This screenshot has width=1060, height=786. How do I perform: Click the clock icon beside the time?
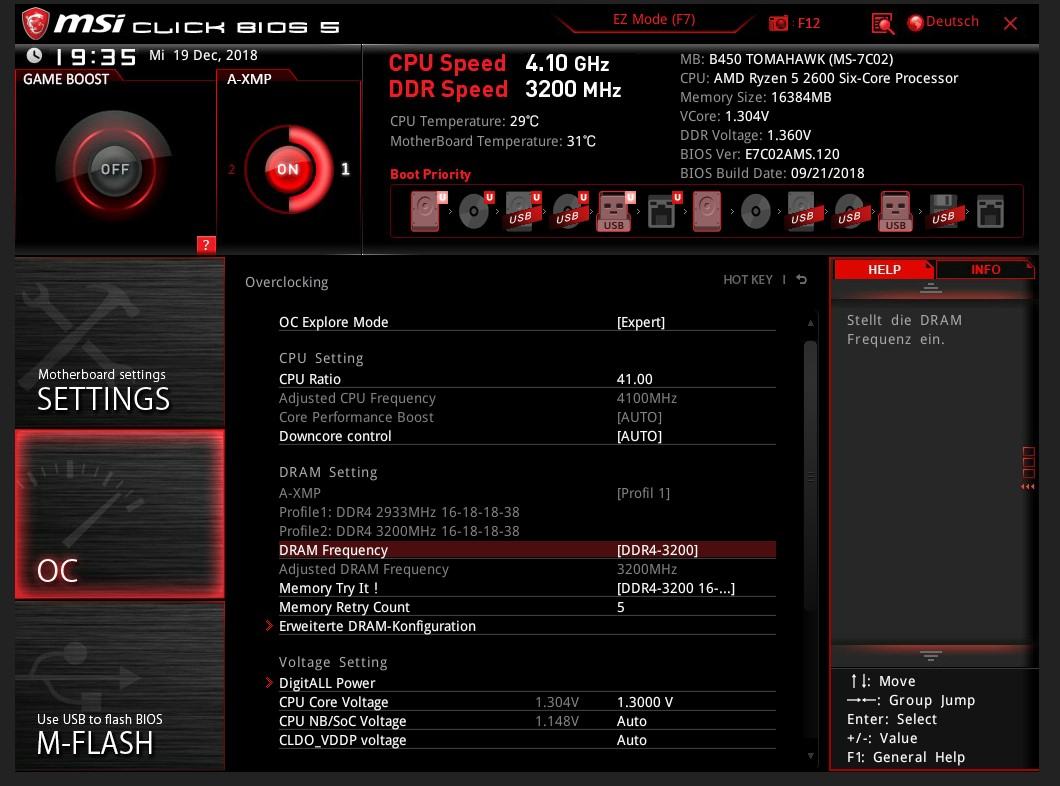34,55
